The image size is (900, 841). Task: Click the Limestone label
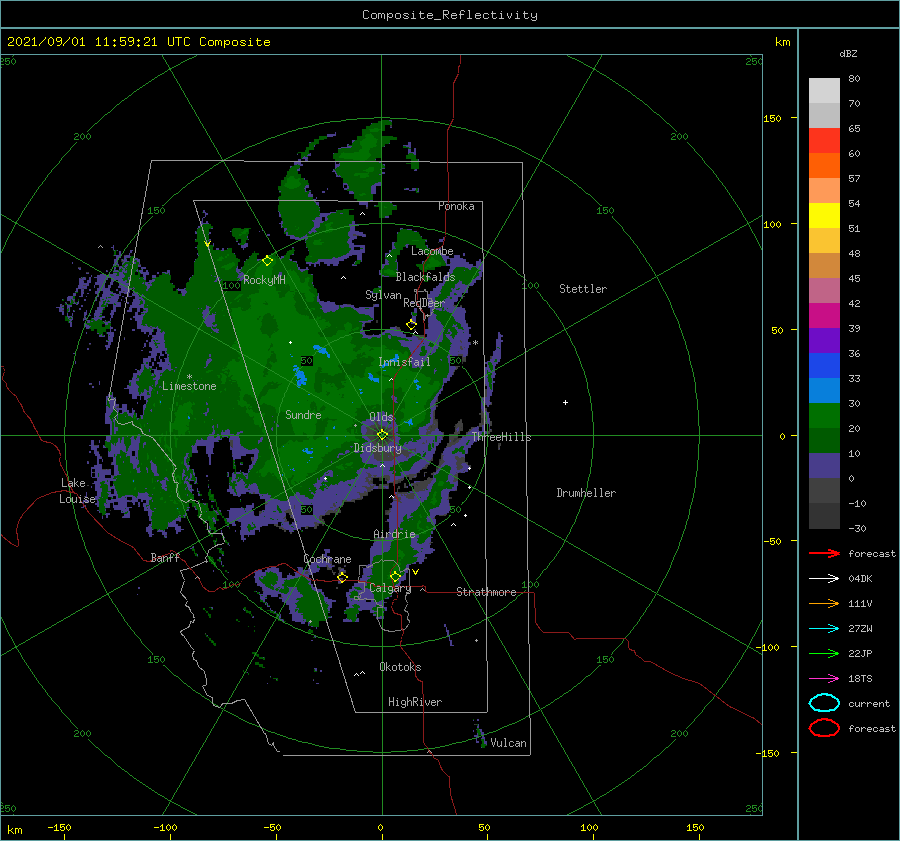(x=189, y=386)
